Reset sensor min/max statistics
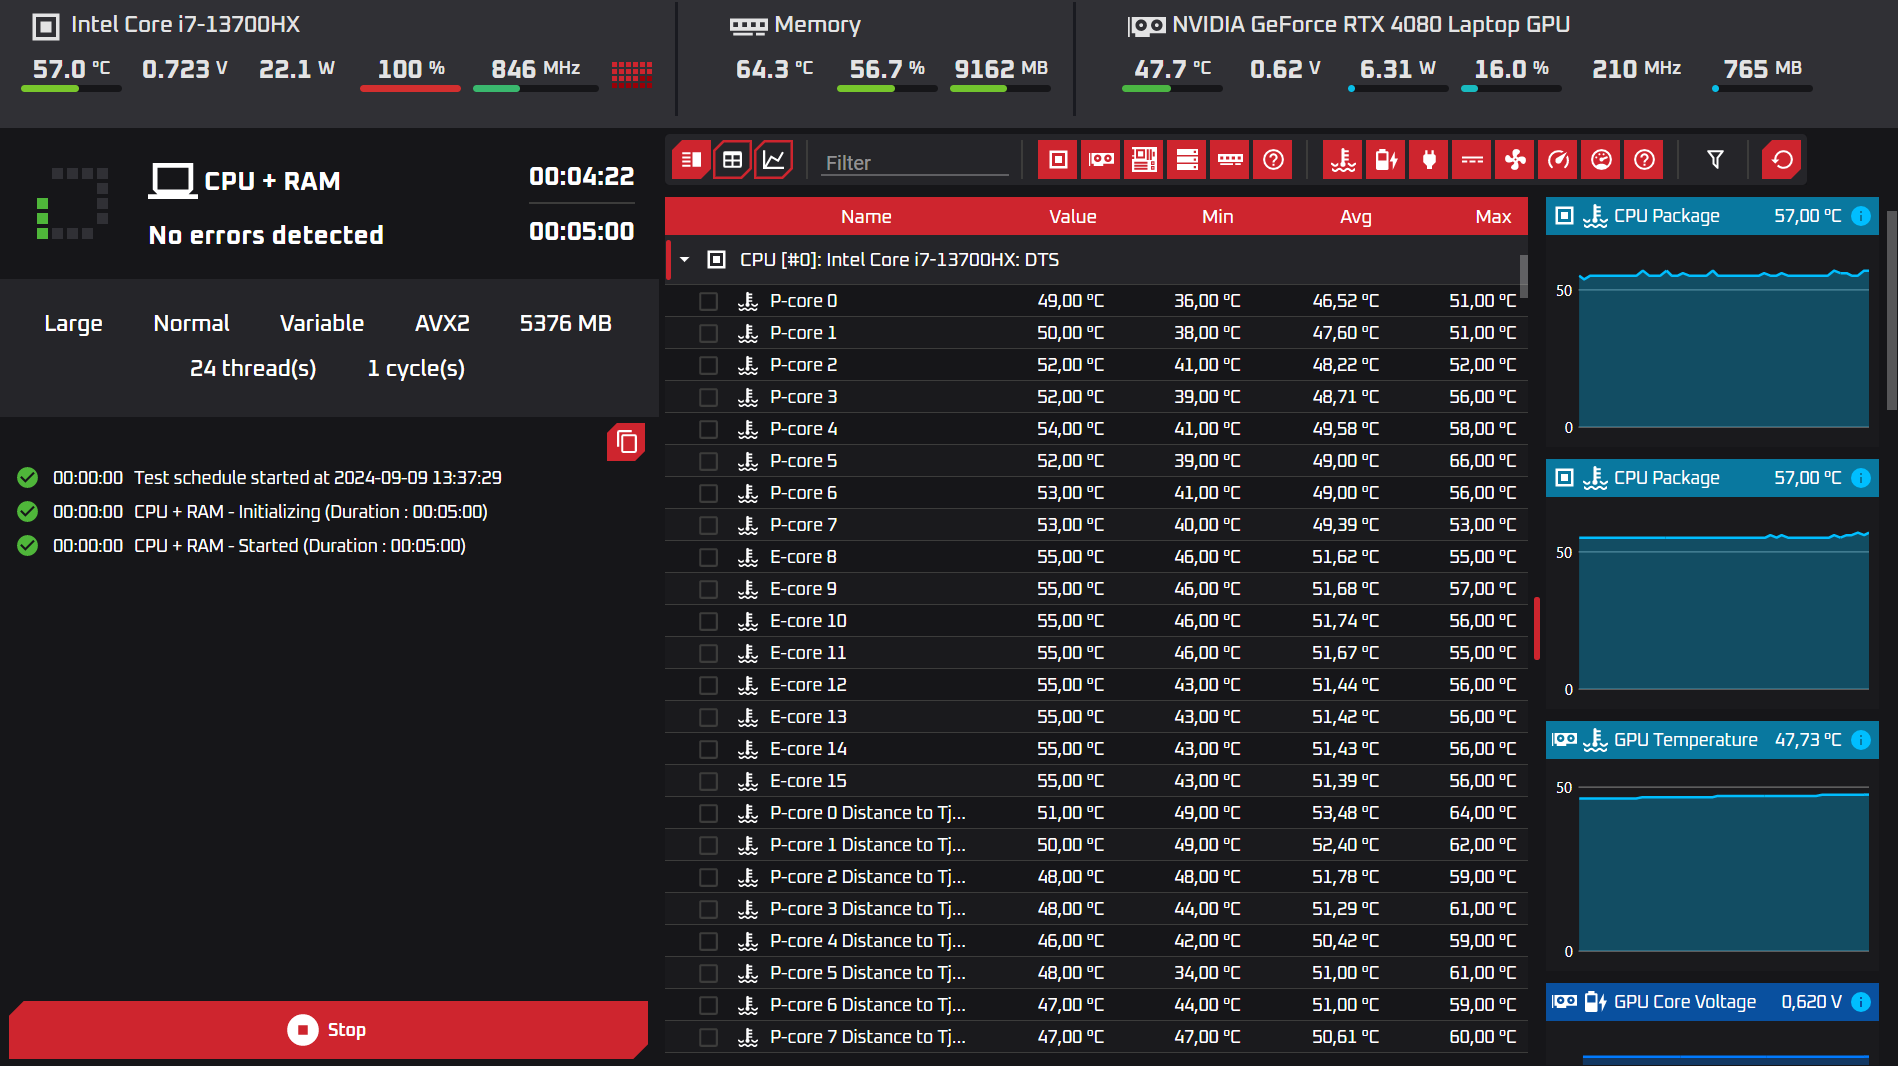The height and width of the screenshot is (1066, 1898). [x=1782, y=160]
